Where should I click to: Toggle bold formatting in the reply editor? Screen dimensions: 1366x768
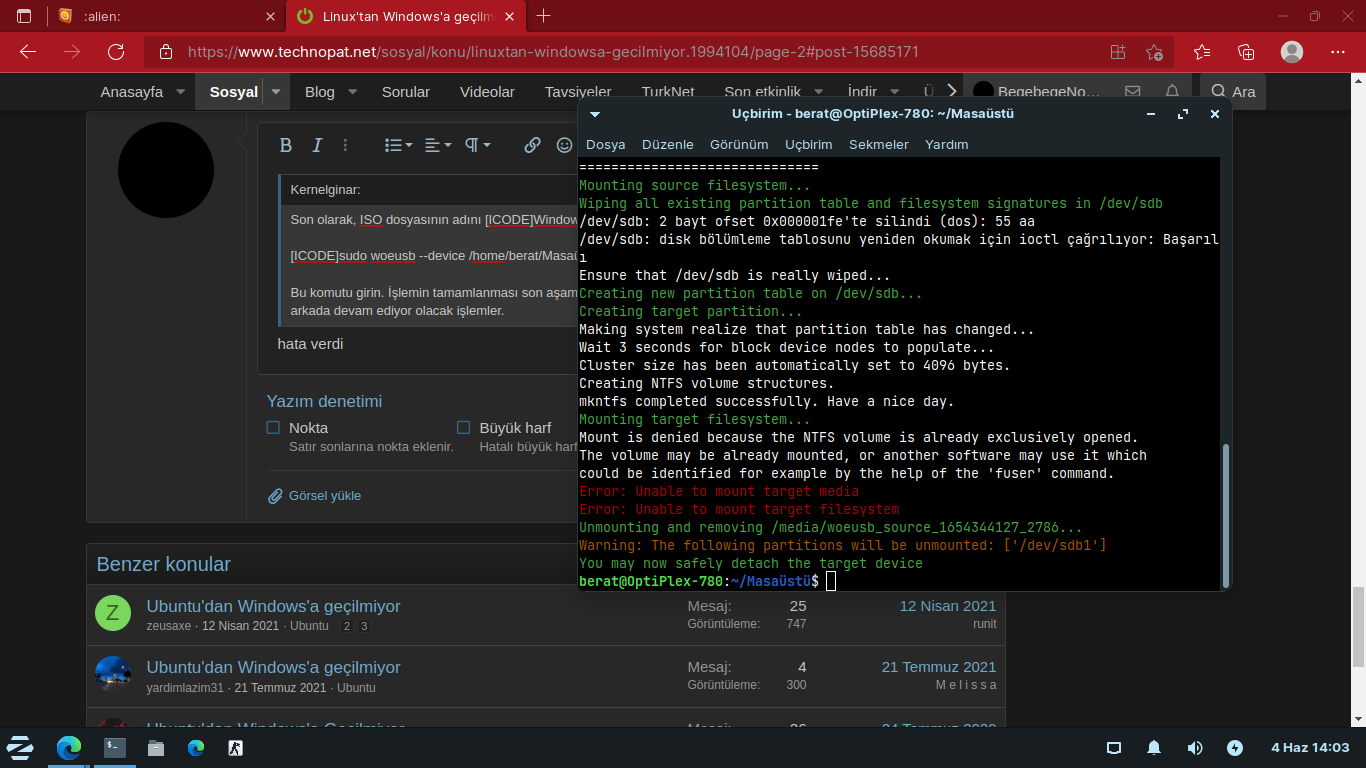pos(285,145)
